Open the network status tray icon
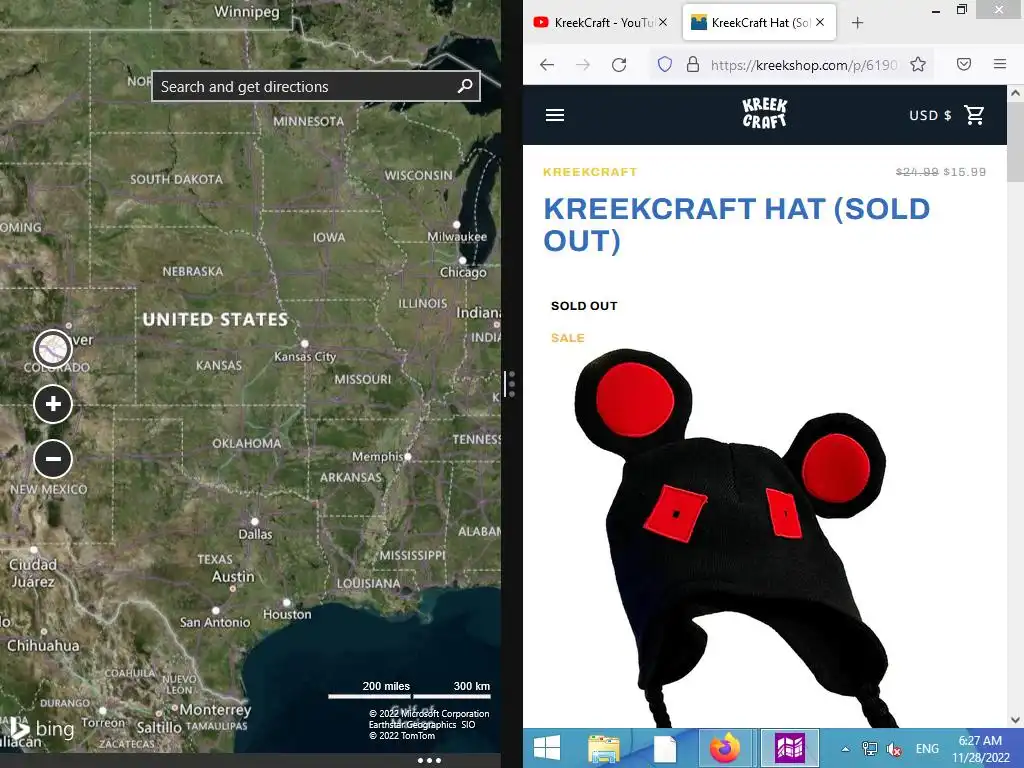This screenshot has height=768, width=1024. (x=869, y=748)
